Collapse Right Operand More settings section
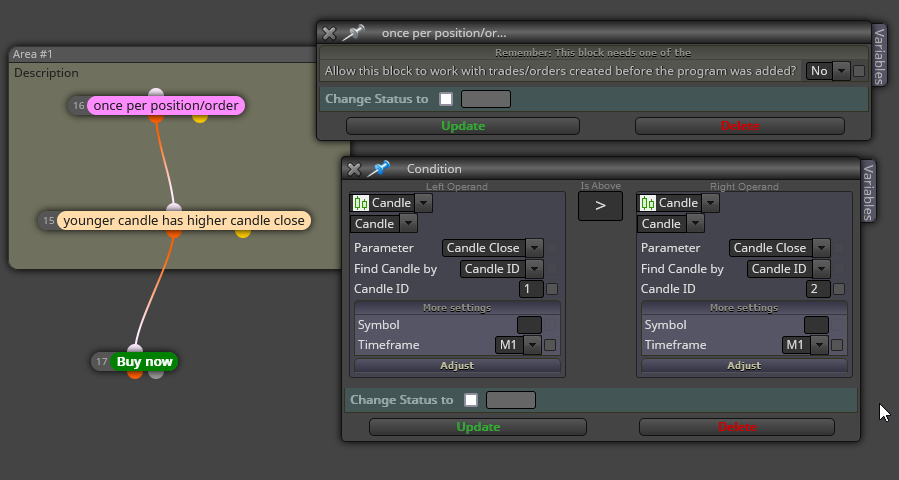 click(x=744, y=307)
